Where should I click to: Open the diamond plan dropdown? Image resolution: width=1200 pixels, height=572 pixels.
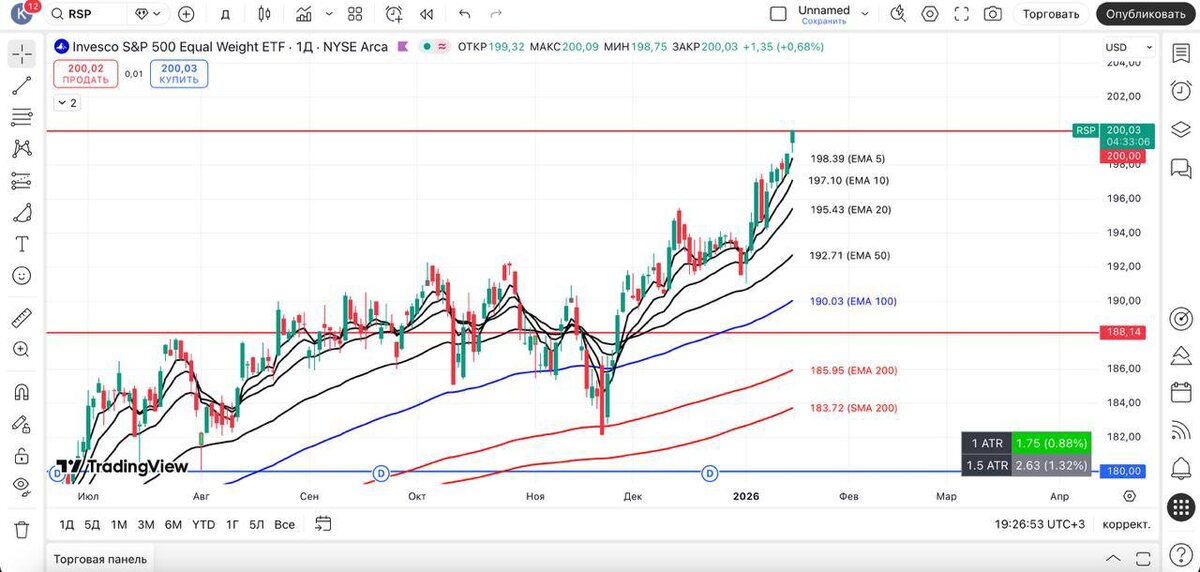point(148,14)
